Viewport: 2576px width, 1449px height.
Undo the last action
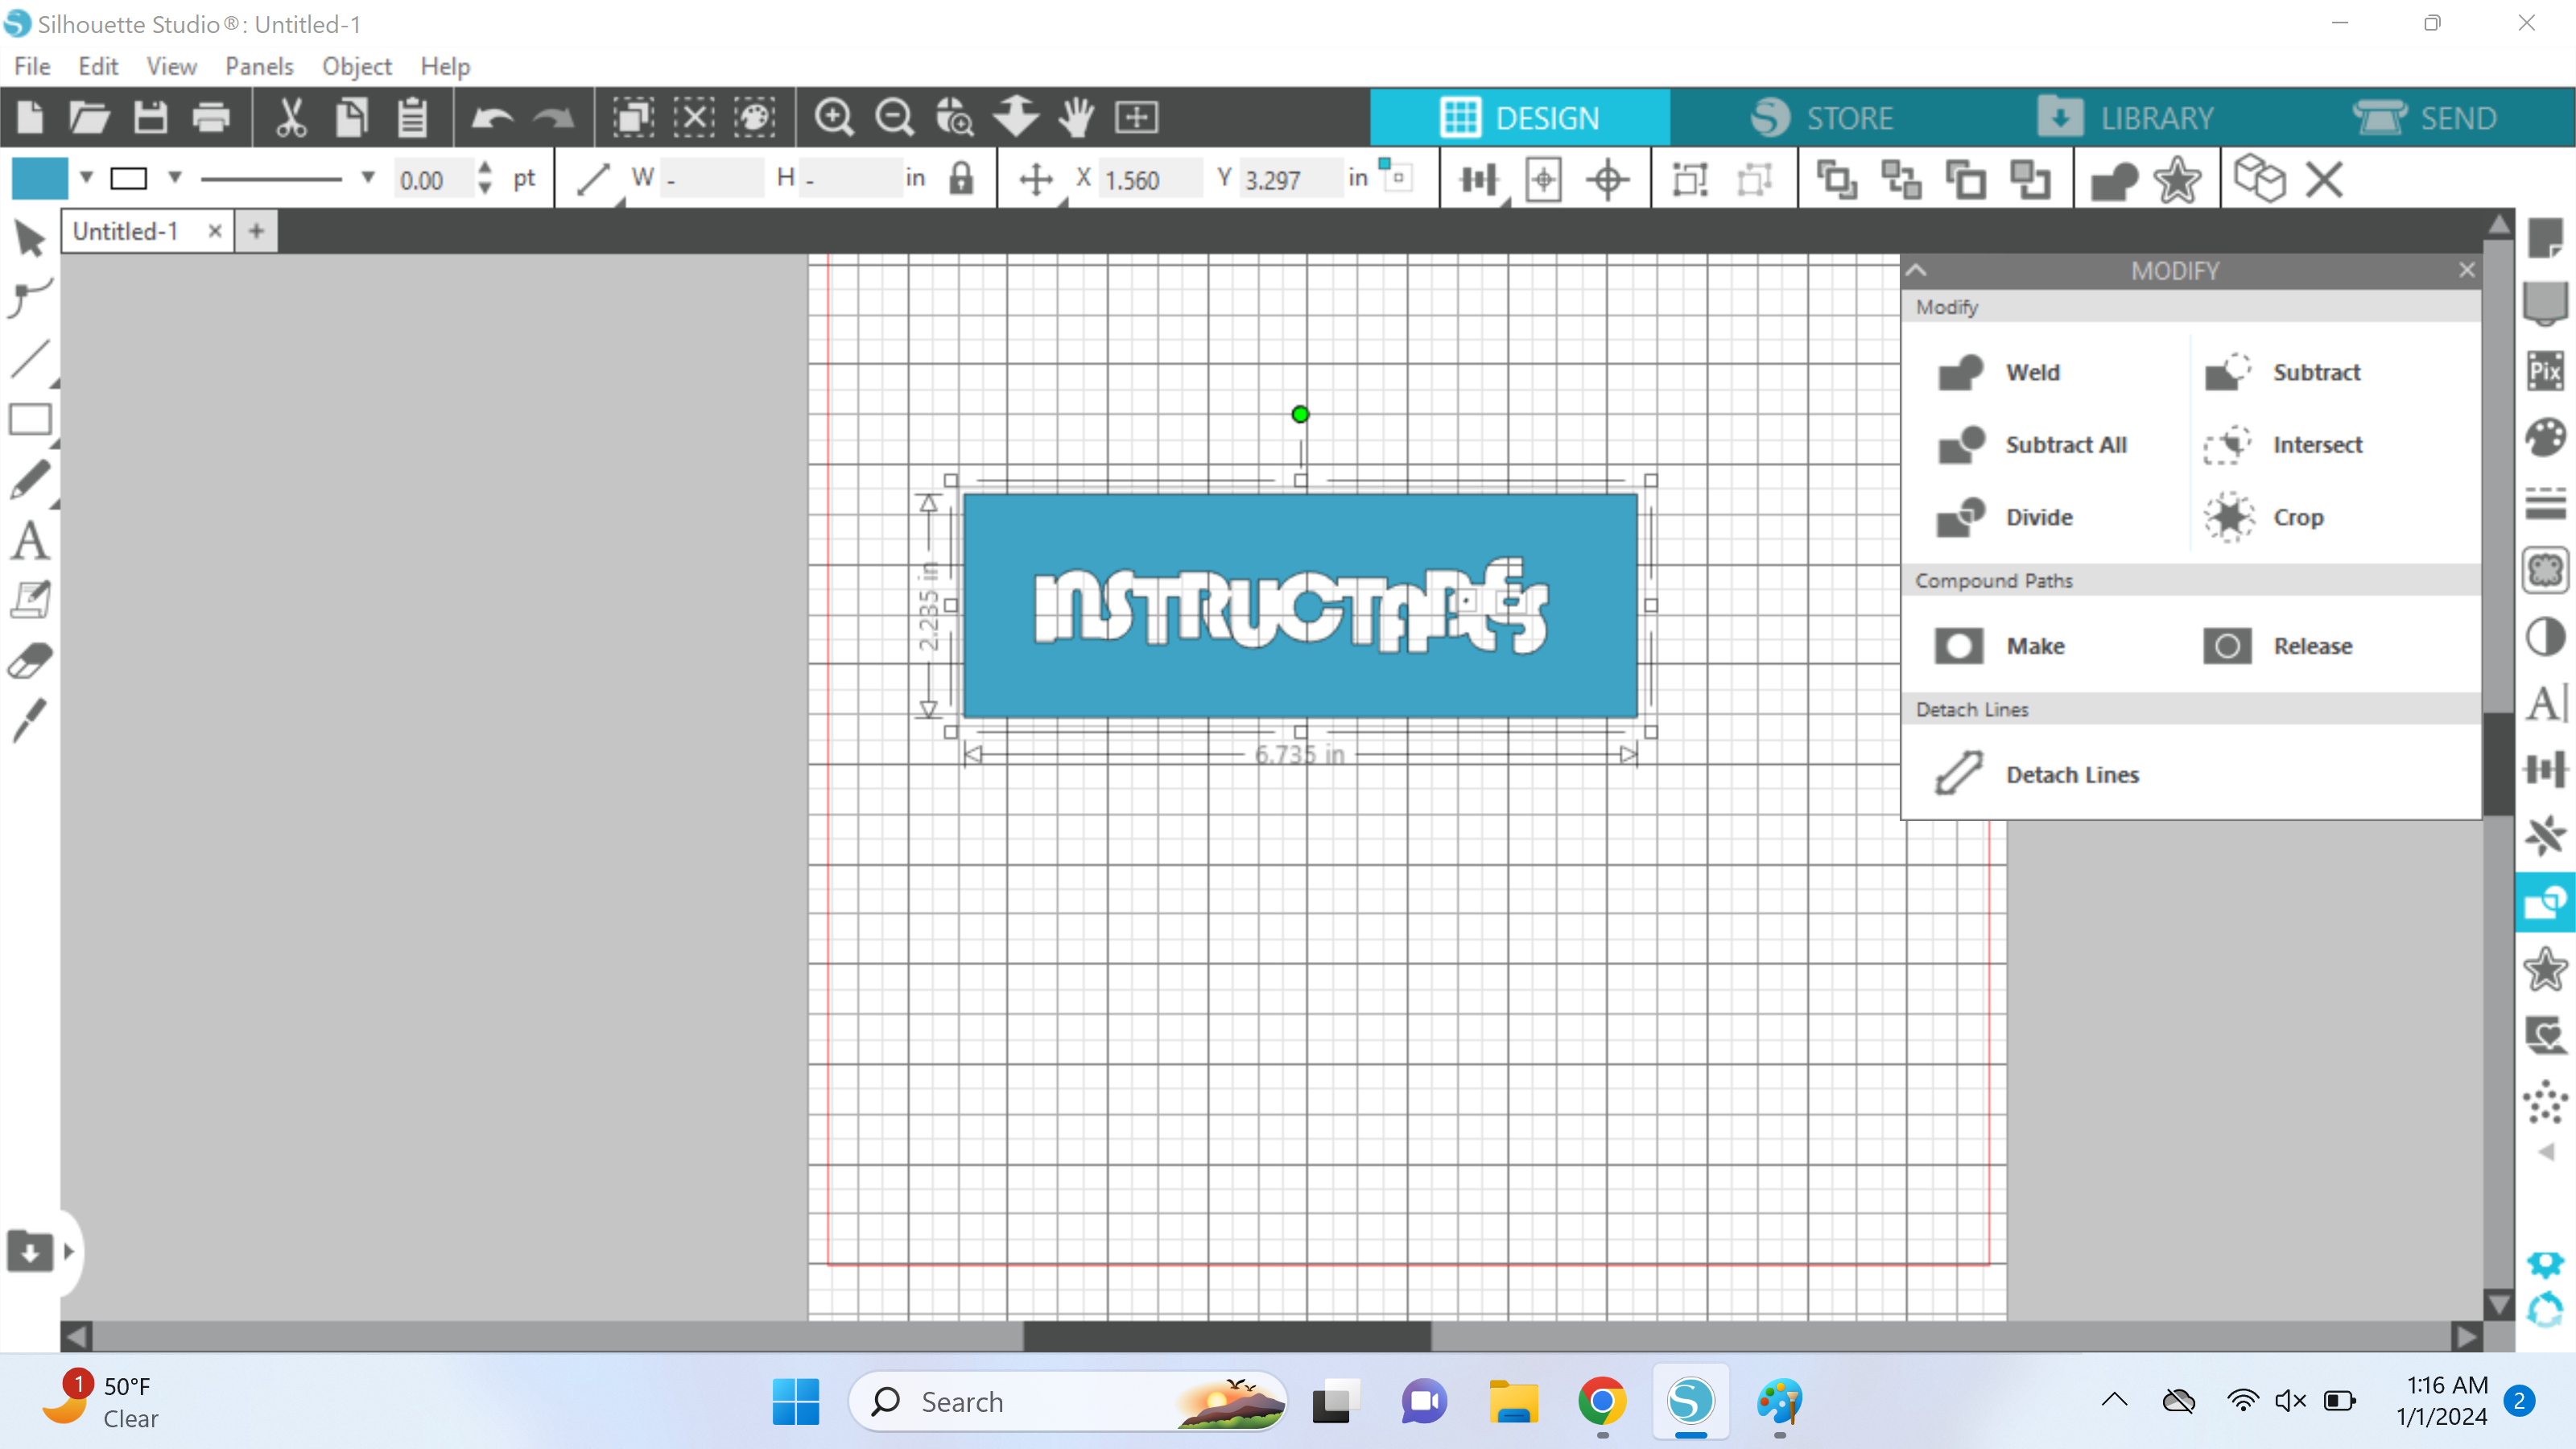point(492,118)
